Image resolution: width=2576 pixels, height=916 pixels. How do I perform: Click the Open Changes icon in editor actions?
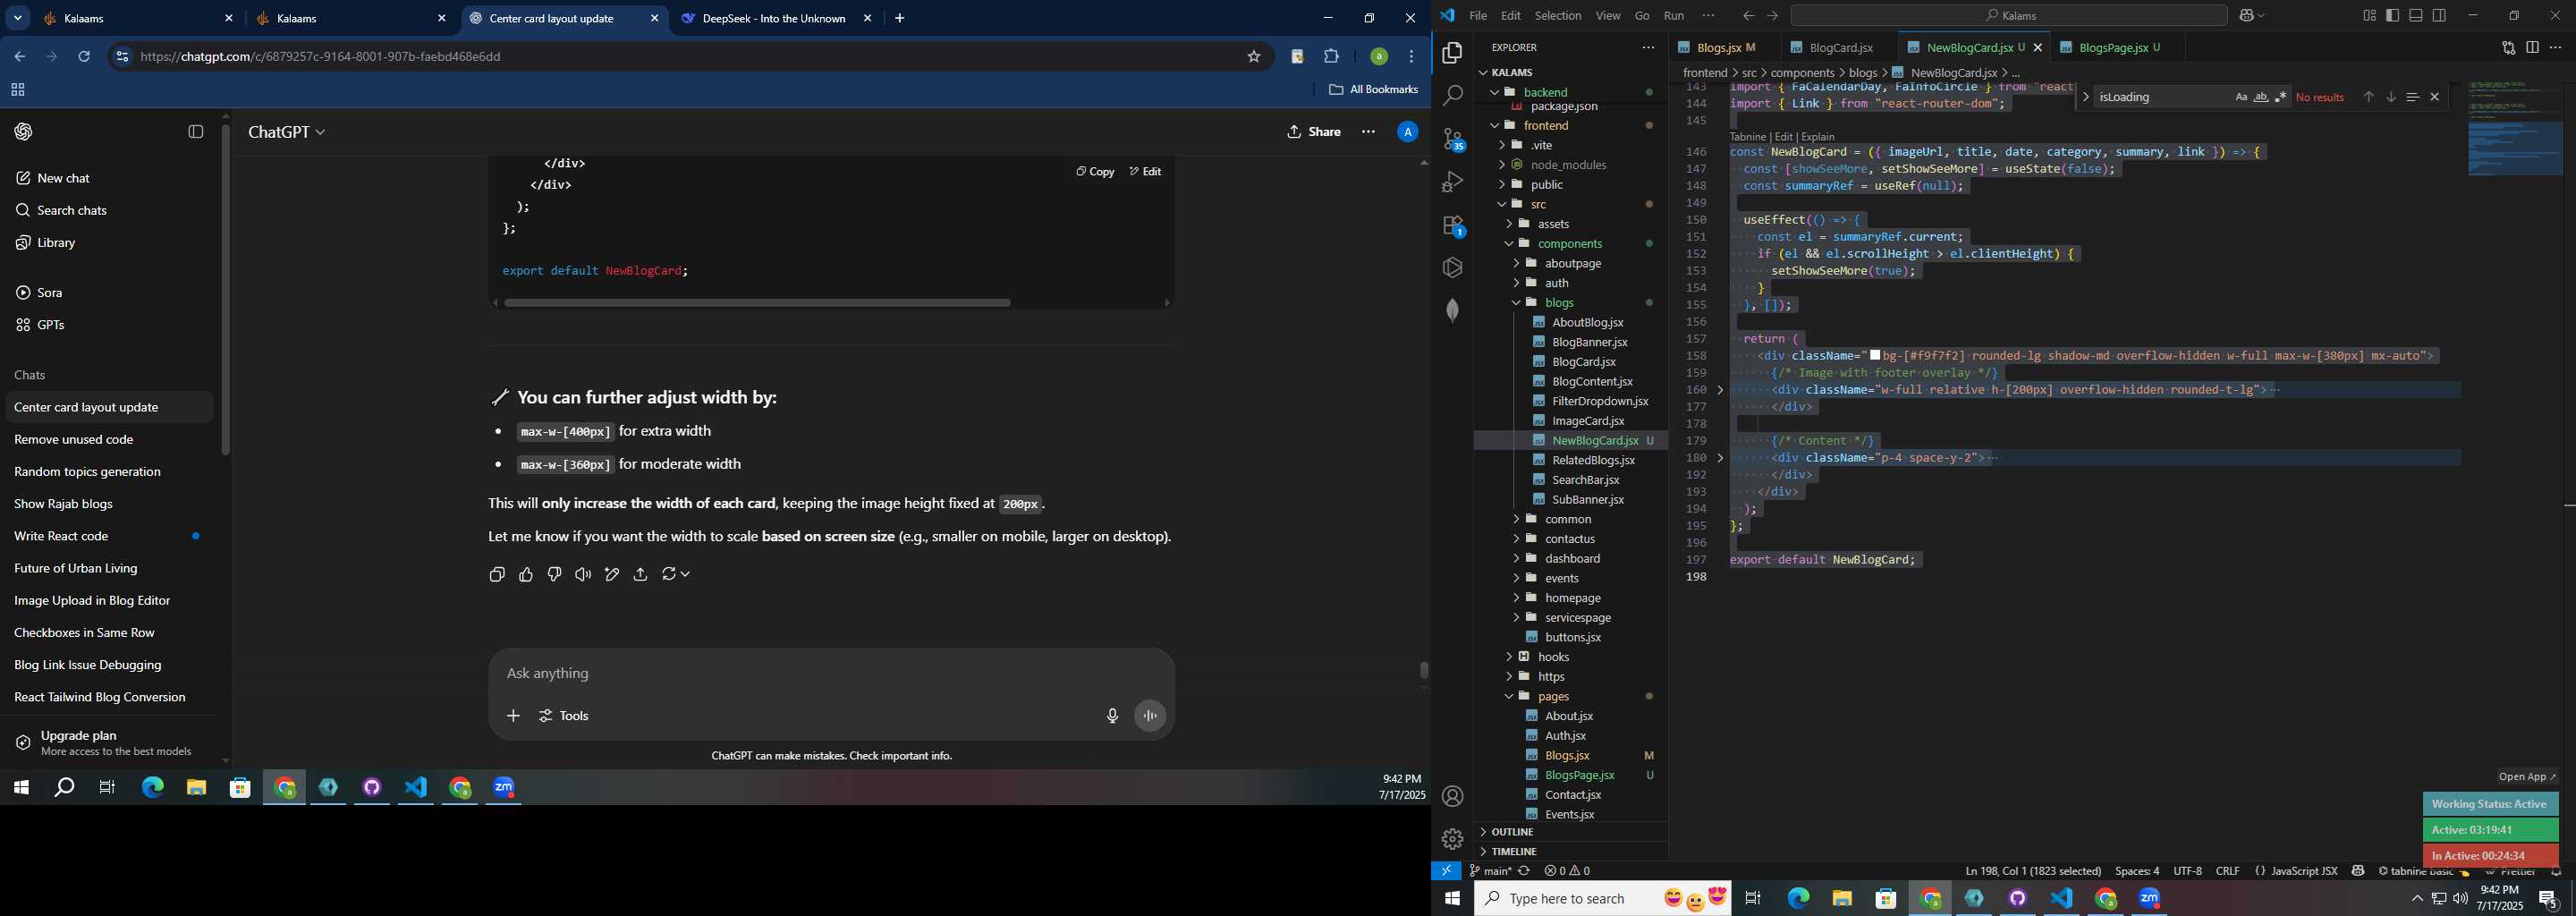coord(2508,47)
